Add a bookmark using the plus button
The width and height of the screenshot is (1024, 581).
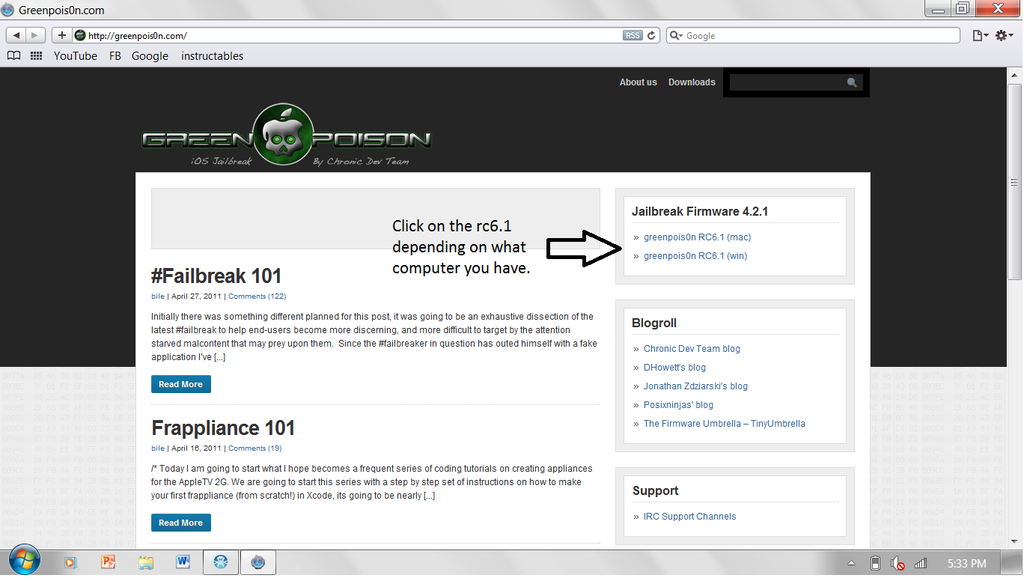coord(61,34)
